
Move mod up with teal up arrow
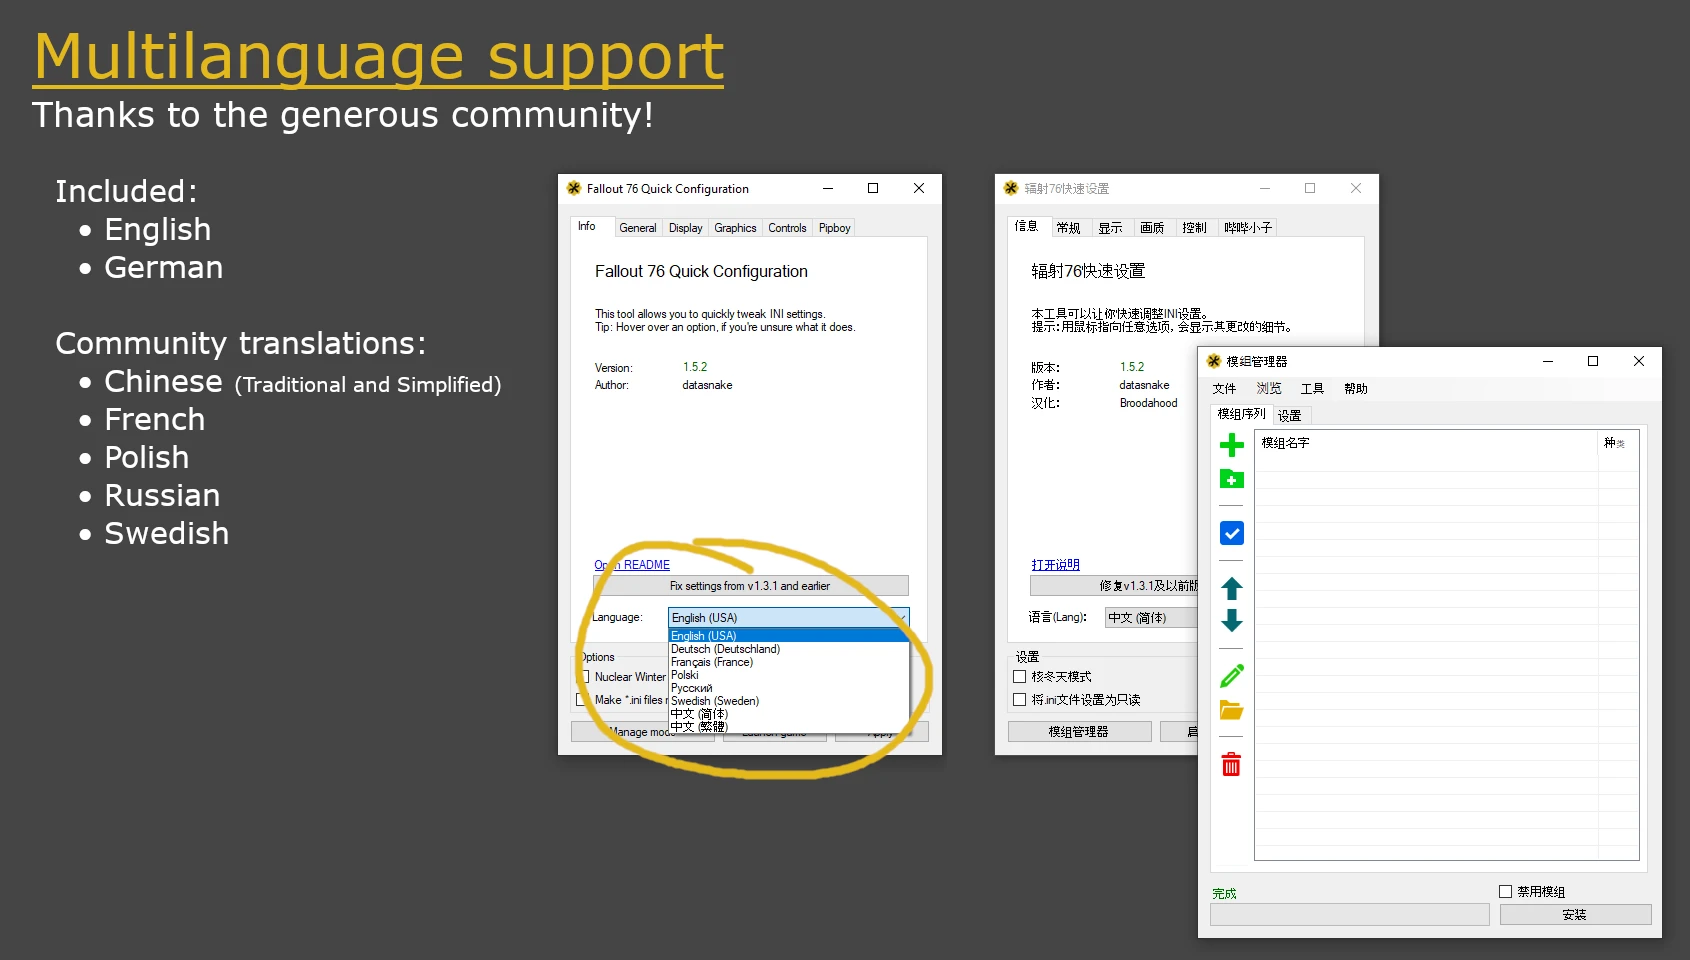pos(1232,588)
